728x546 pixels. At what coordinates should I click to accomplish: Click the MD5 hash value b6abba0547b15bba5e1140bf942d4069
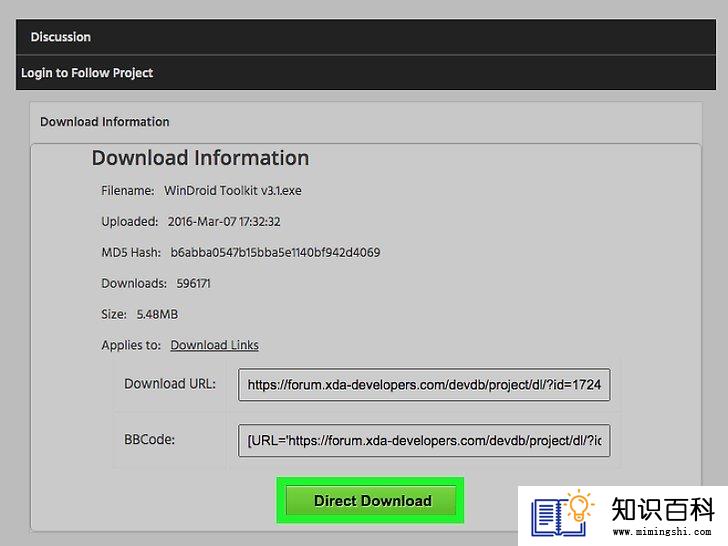(275, 252)
